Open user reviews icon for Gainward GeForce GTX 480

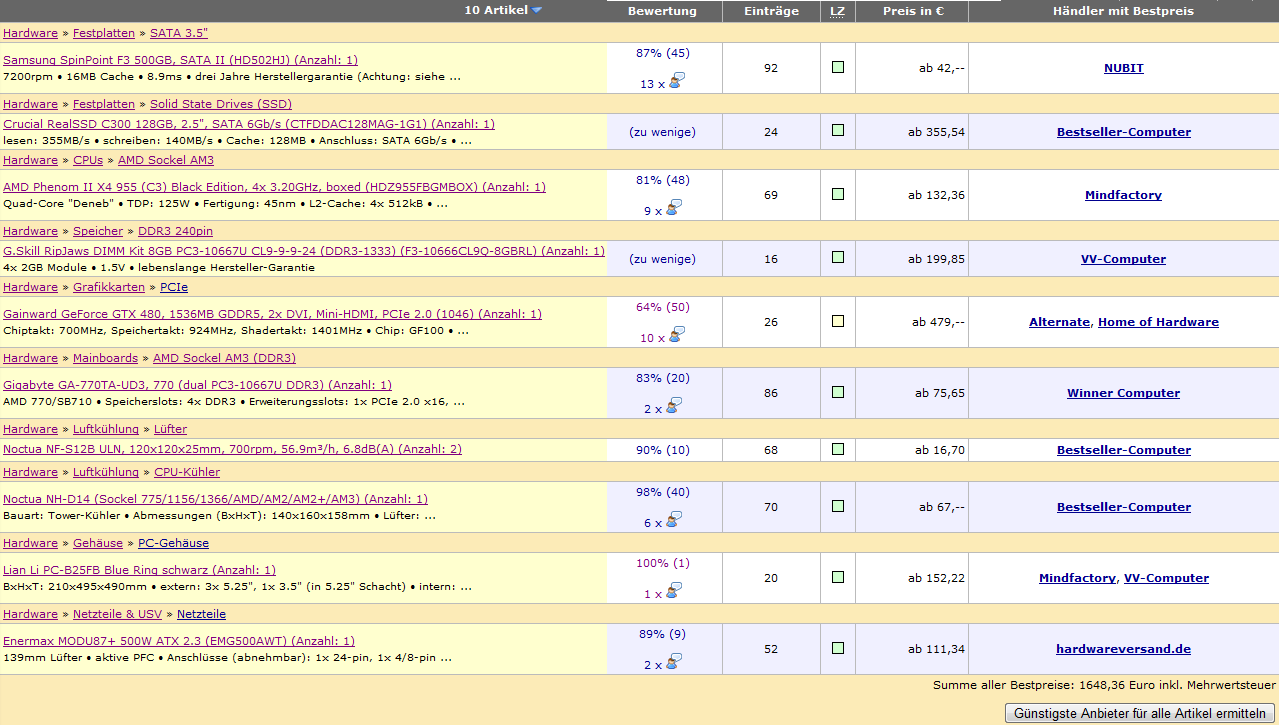click(677, 335)
